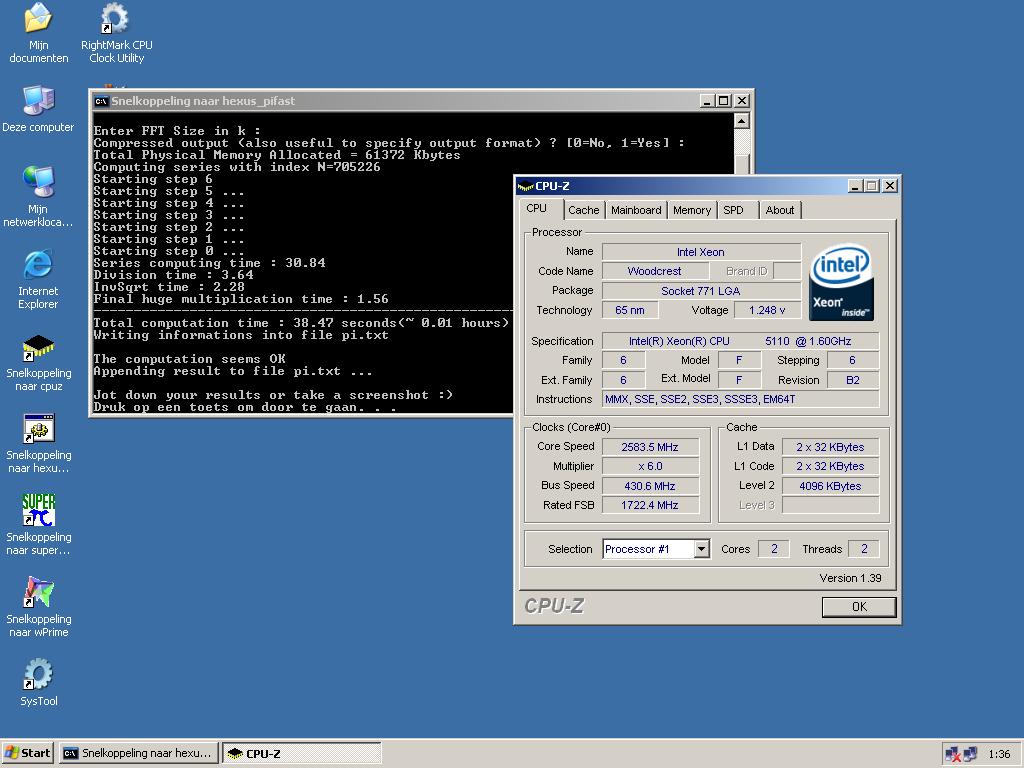Click the CPU-Z title bar chip icon
The width and height of the screenshot is (1024, 768).
pyautogui.click(x=526, y=186)
